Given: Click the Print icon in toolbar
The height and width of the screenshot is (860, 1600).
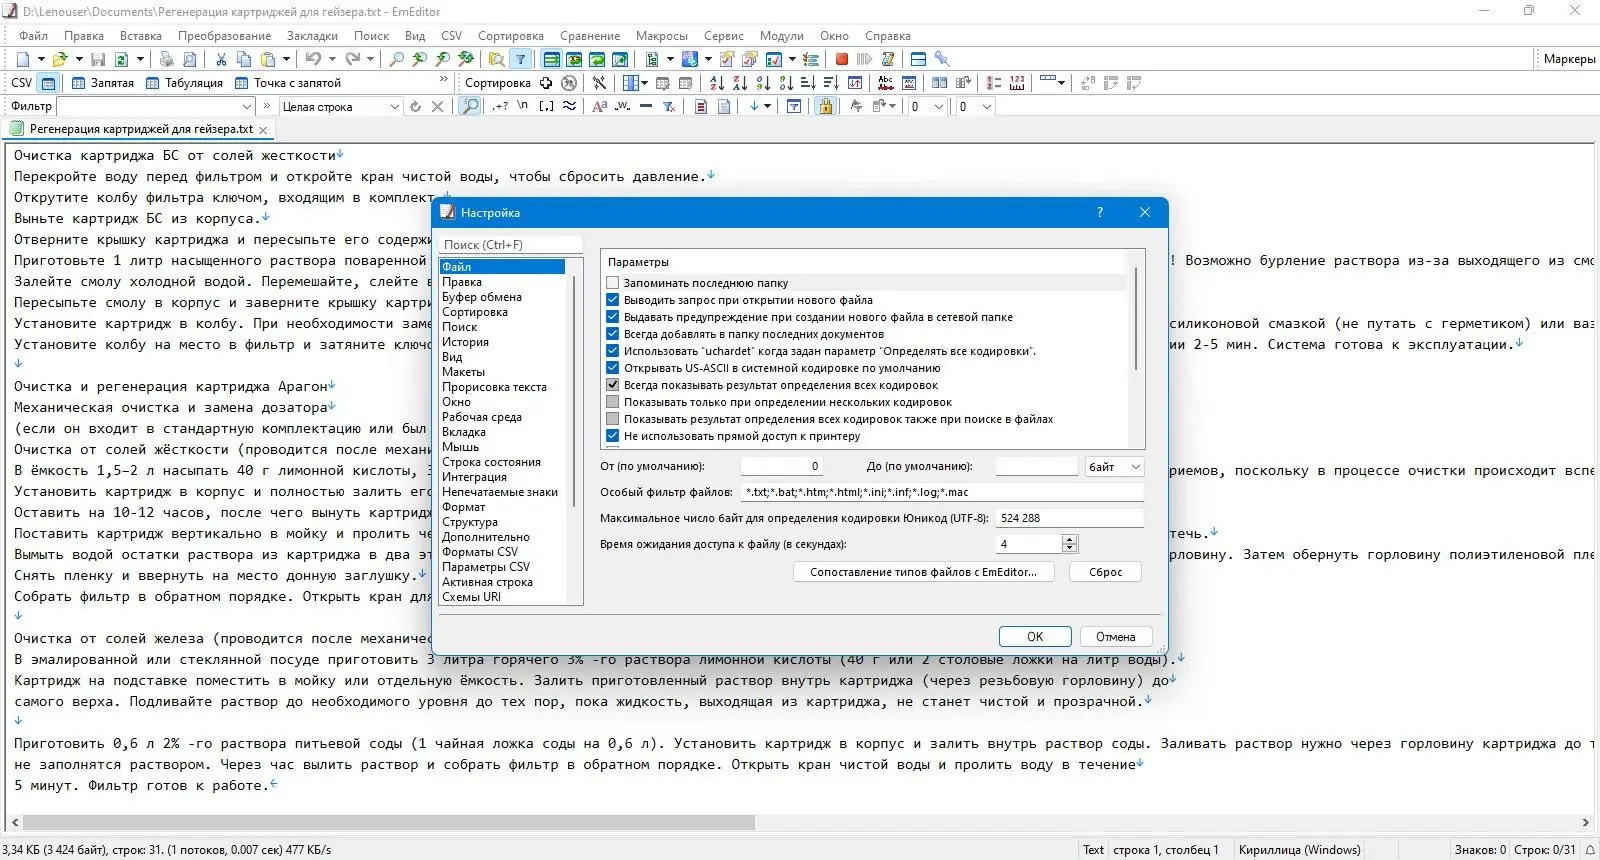Looking at the screenshot, I should pos(167,59).
